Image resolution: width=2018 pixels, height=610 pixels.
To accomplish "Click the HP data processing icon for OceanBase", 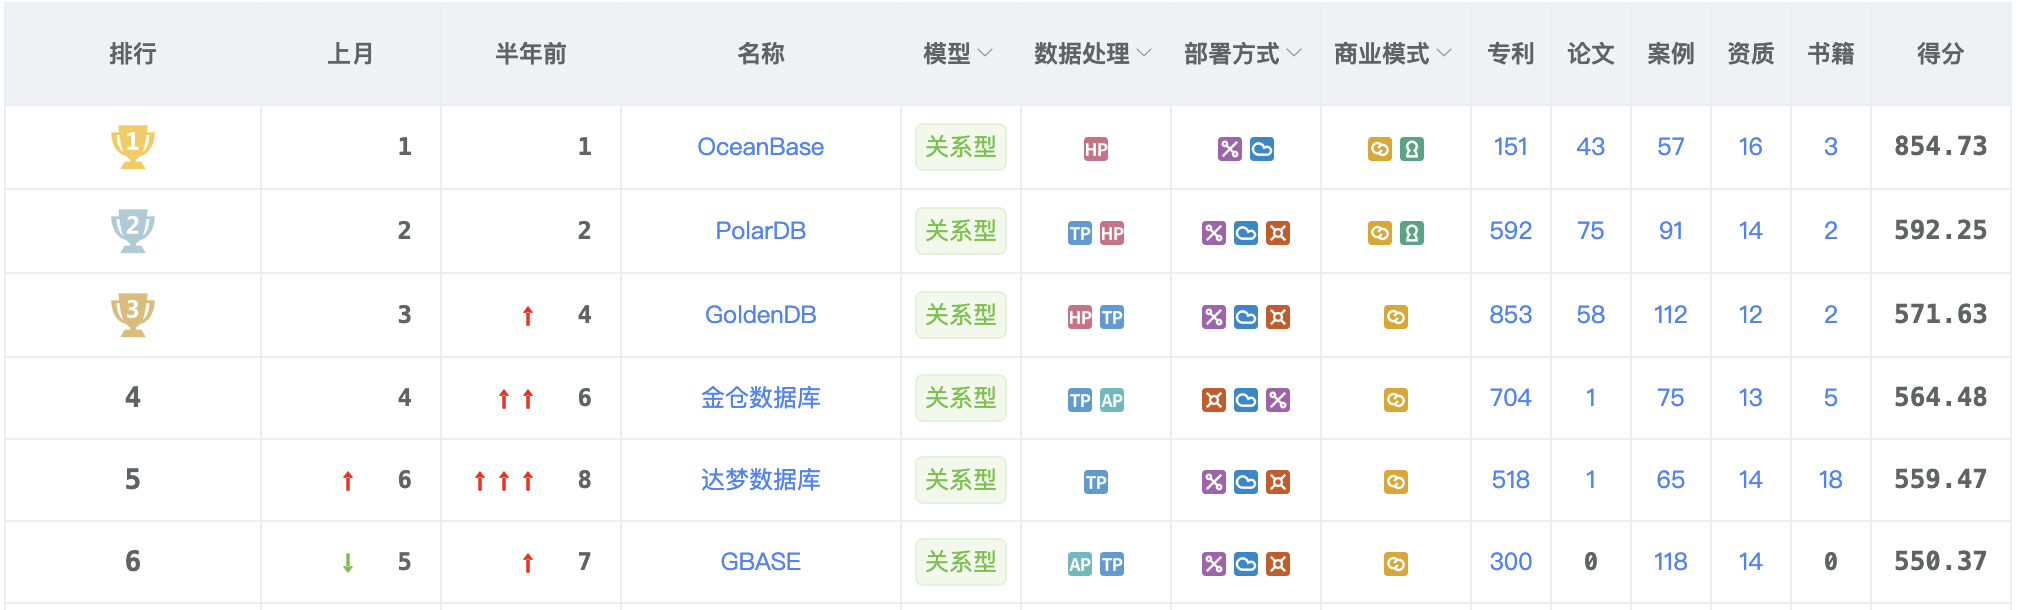I will coord(1096,149).
